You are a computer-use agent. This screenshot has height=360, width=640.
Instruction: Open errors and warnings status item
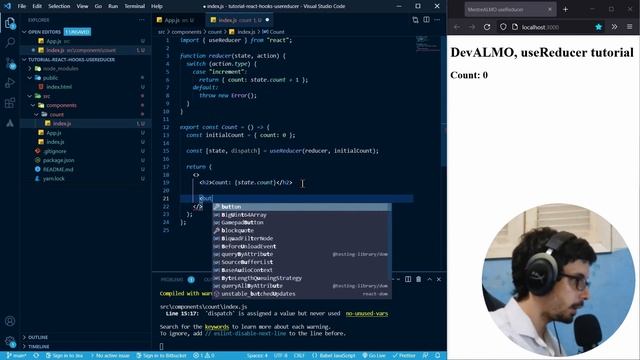pos(204,356)
